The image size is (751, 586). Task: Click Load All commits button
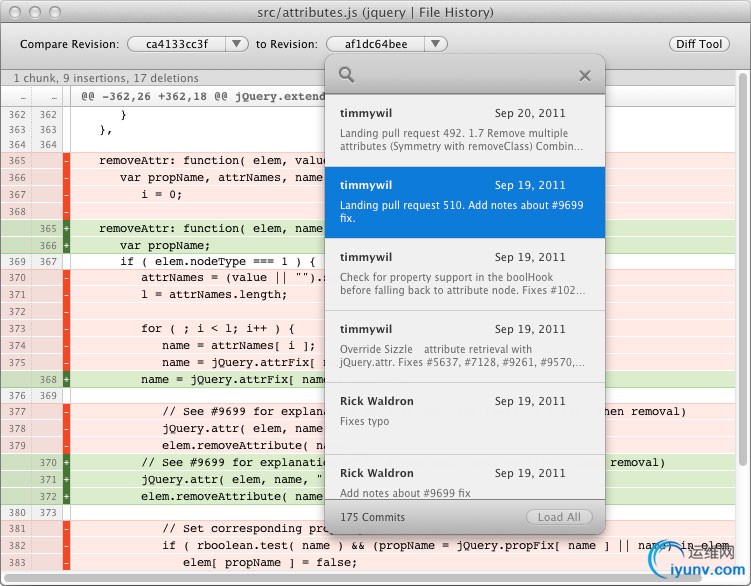point(559,517)
